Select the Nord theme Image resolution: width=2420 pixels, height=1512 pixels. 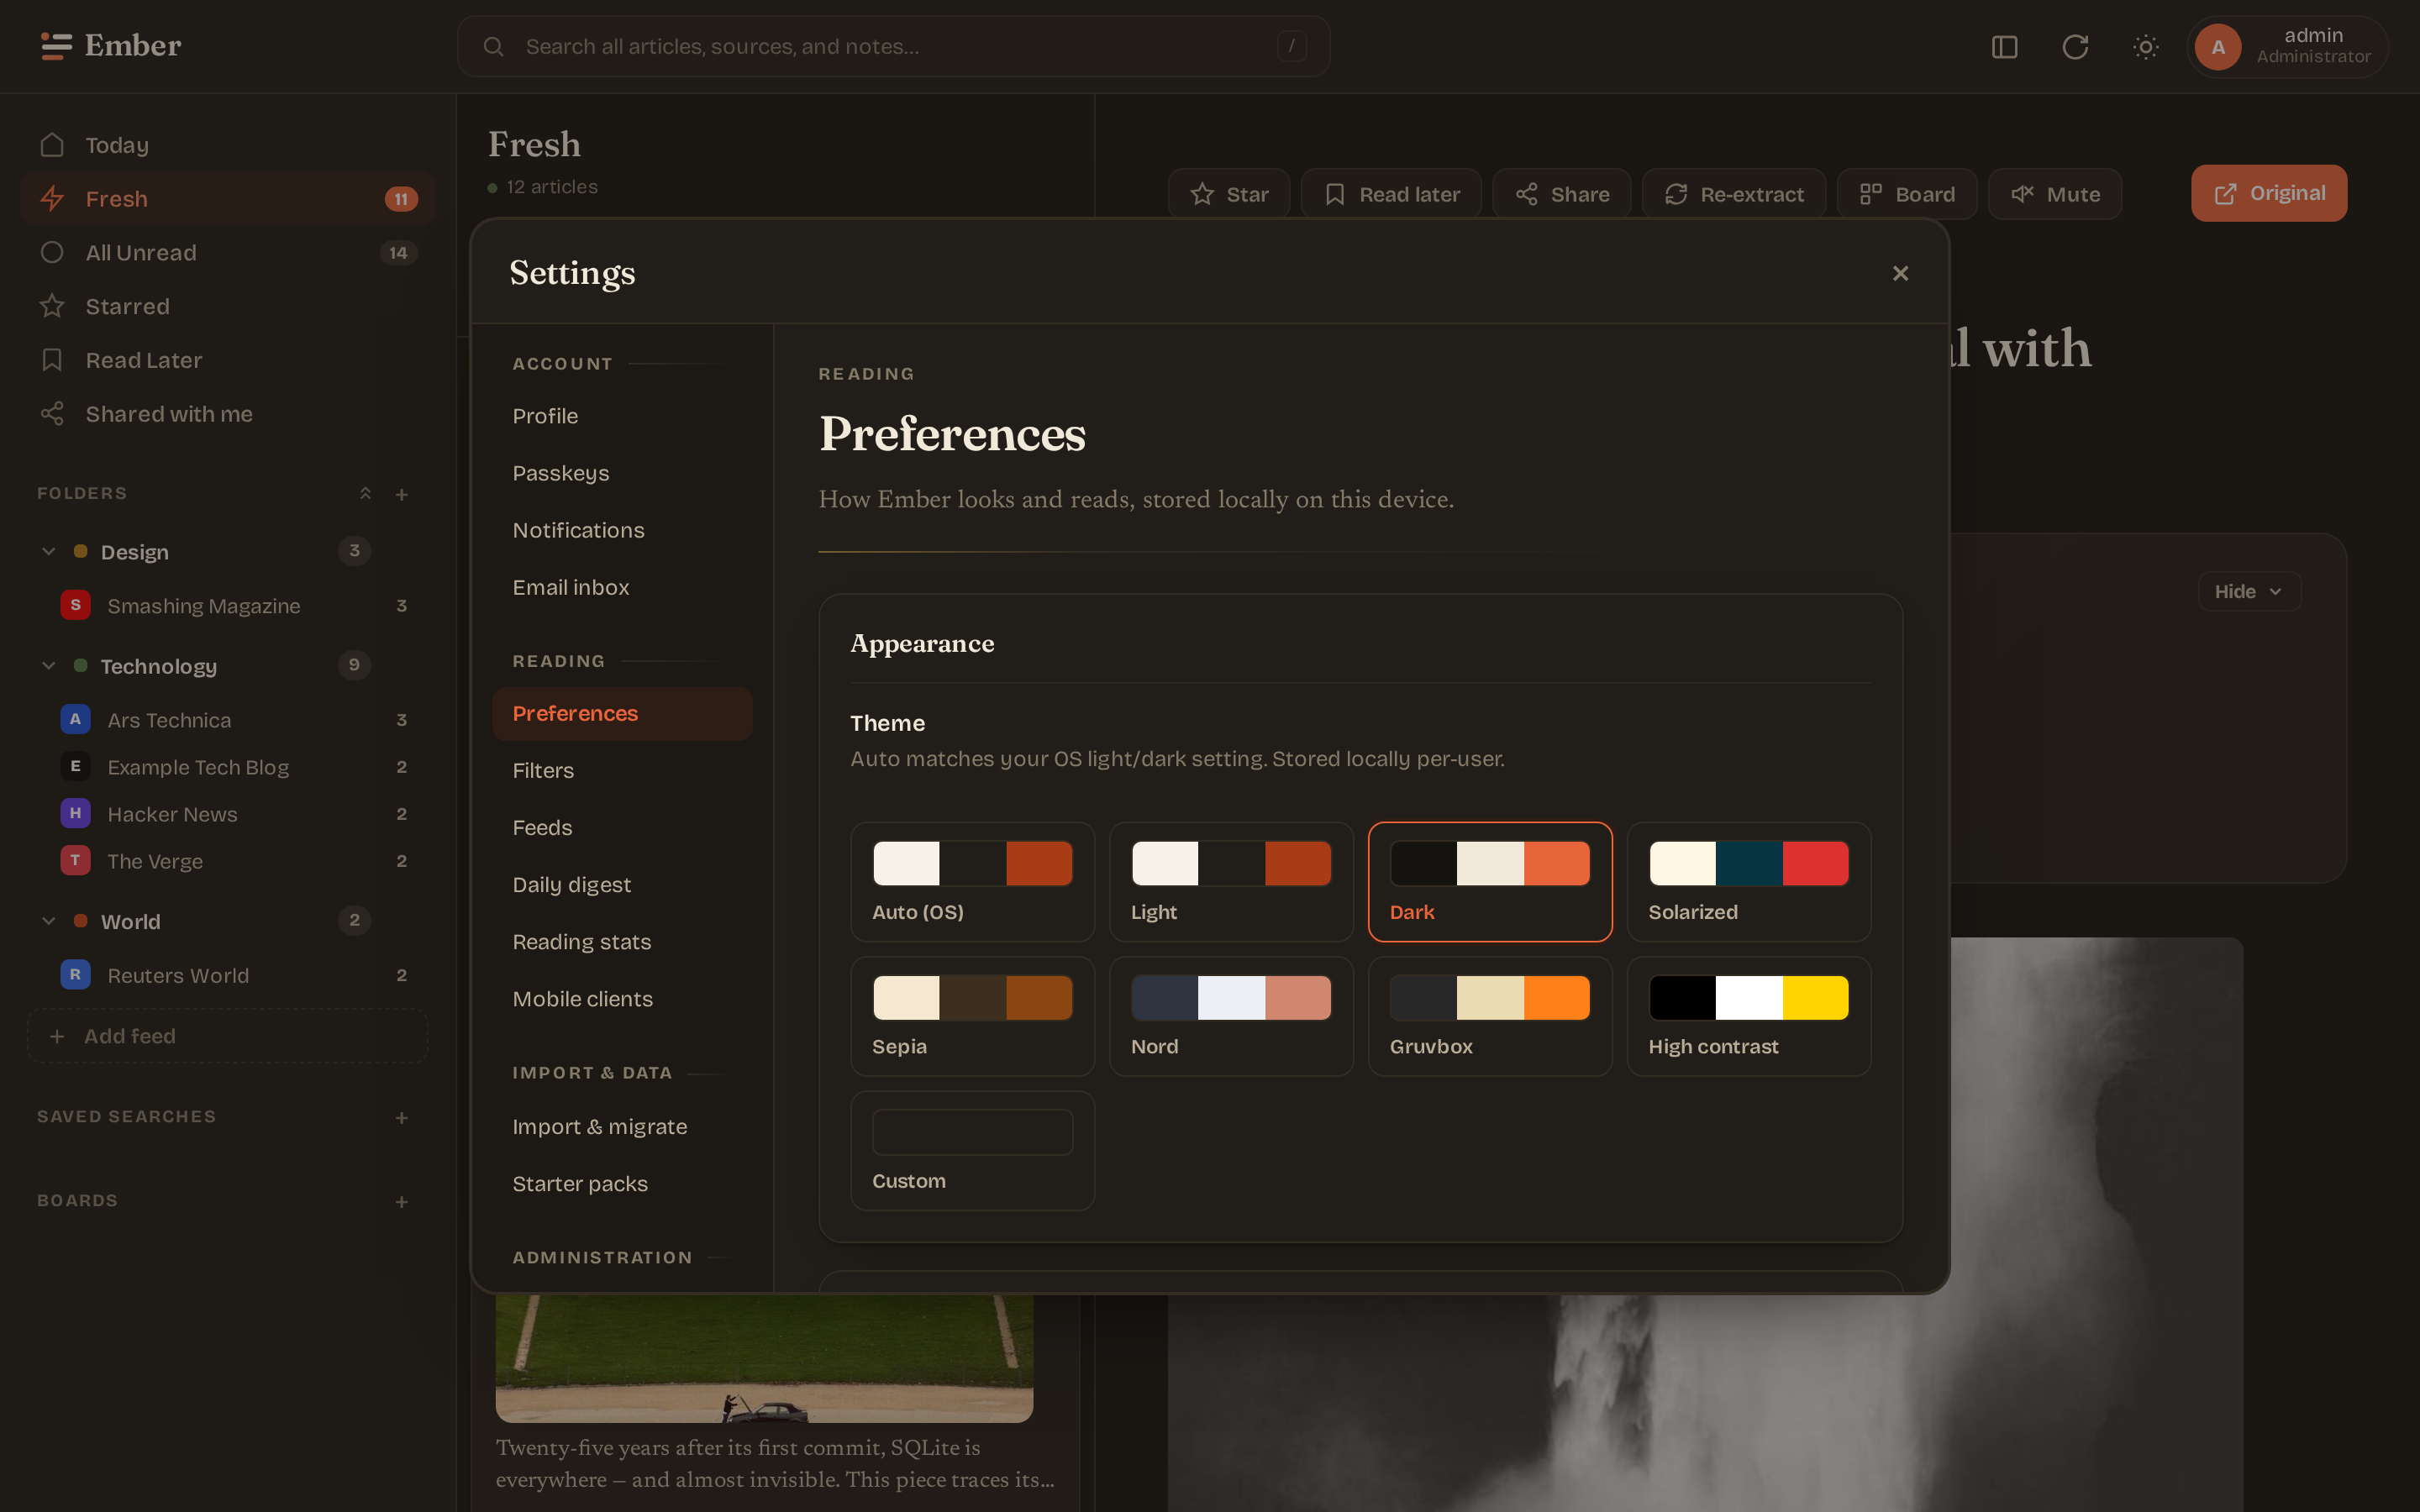point(1231,1016)
